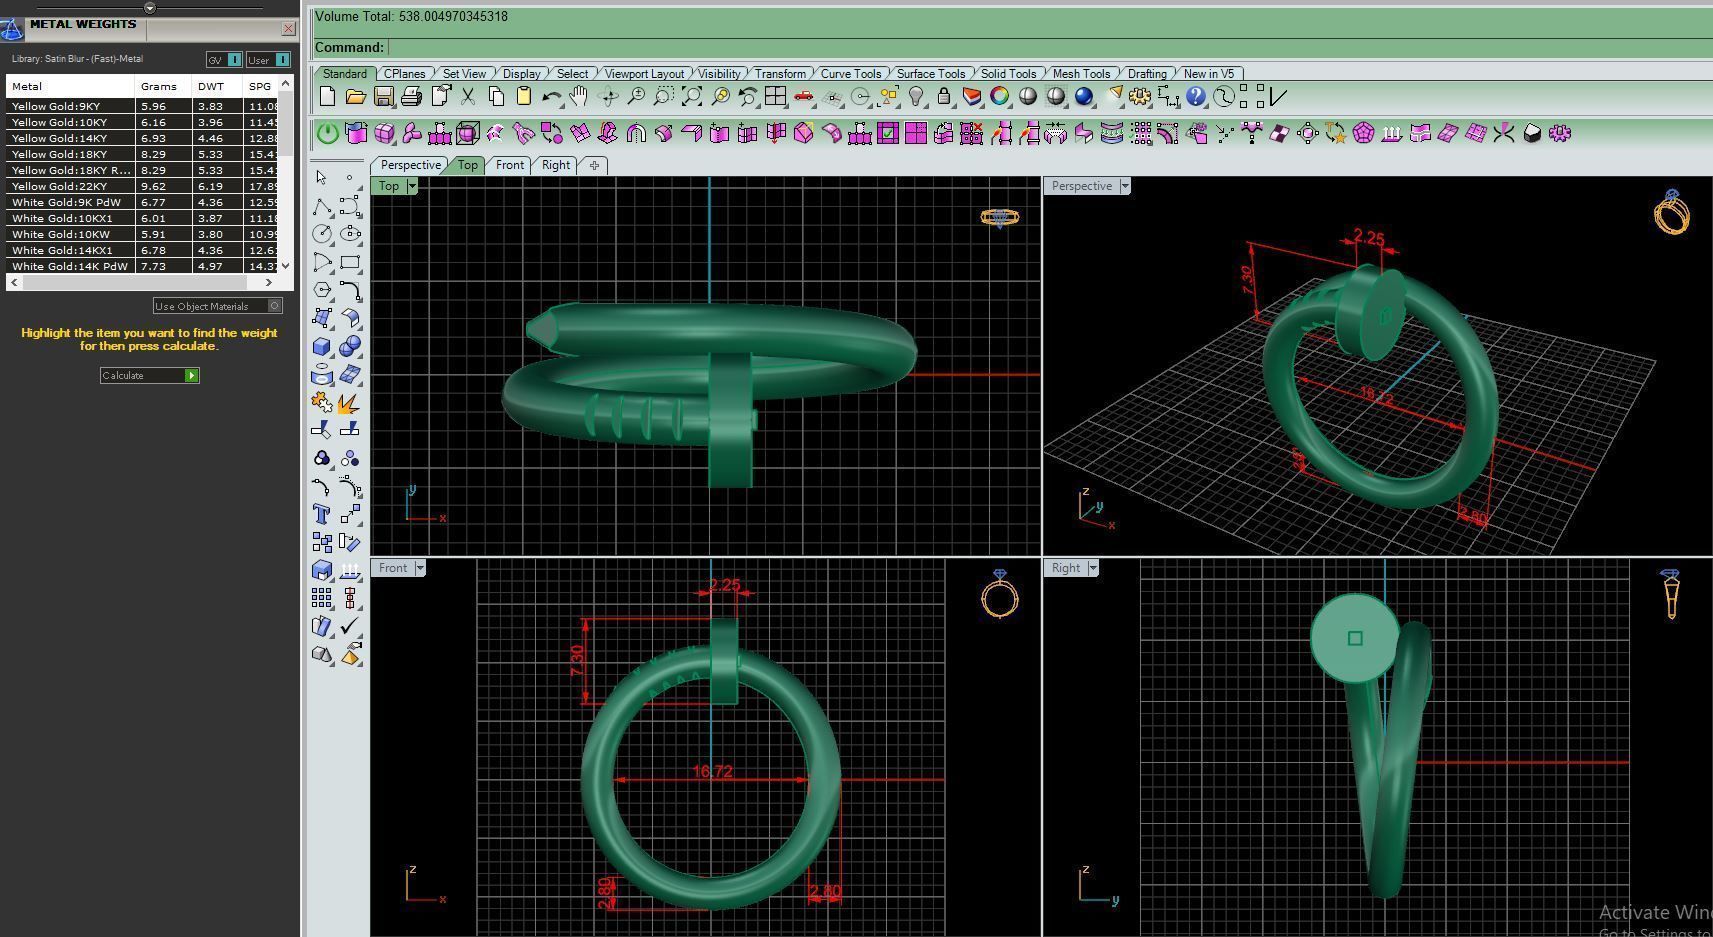Image resolution: width=1713 pixels, height=937 pixels.
Task: Click the blue render sphere icon
Action: 1083,97
